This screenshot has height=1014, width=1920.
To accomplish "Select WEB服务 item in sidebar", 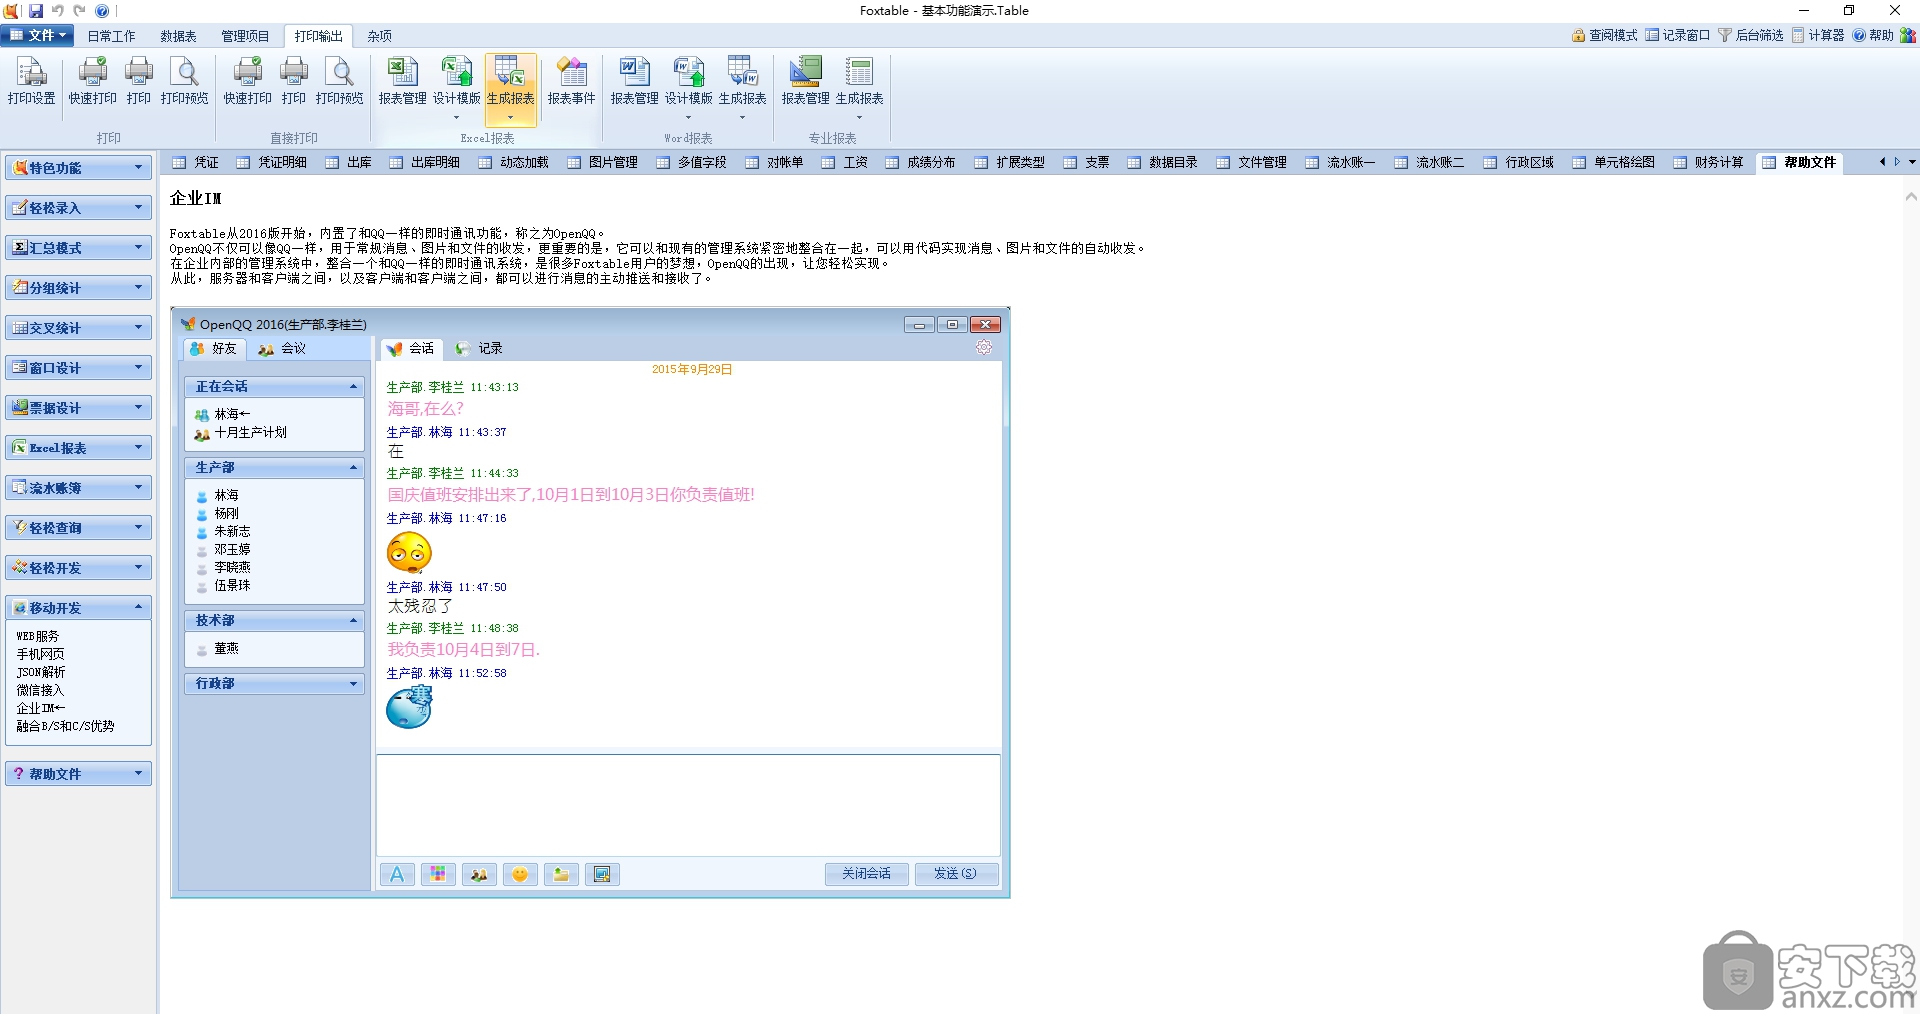I will click(x=38, y=636).
